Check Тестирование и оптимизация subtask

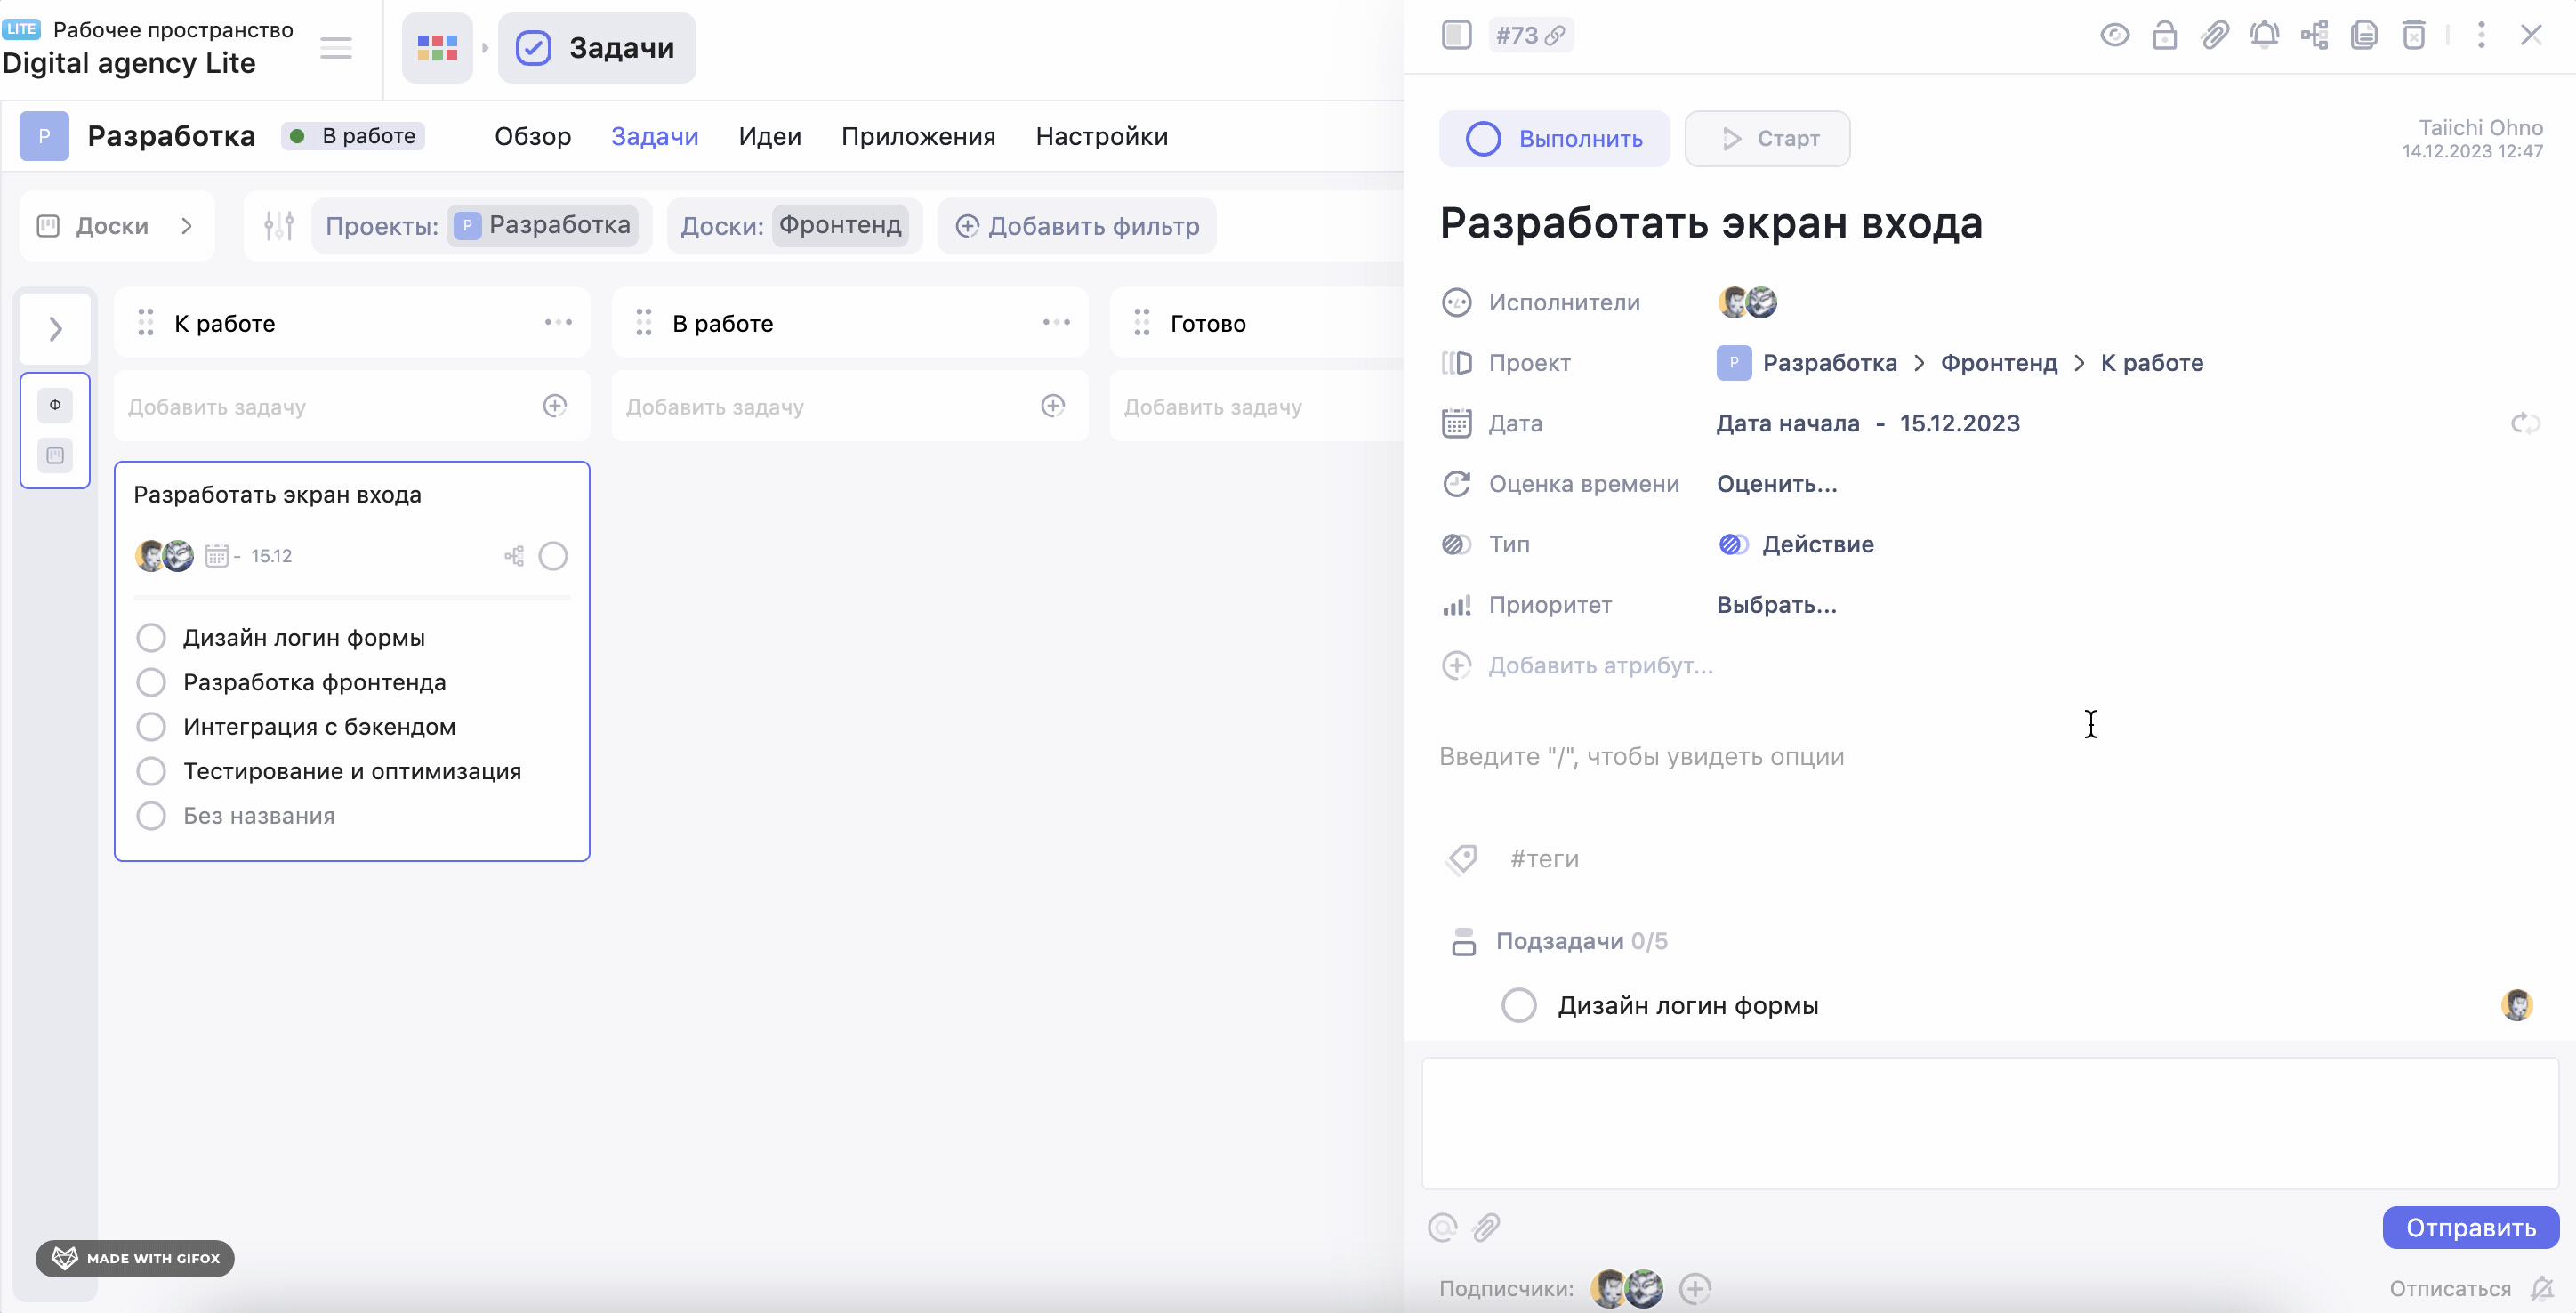pos(151,771)
